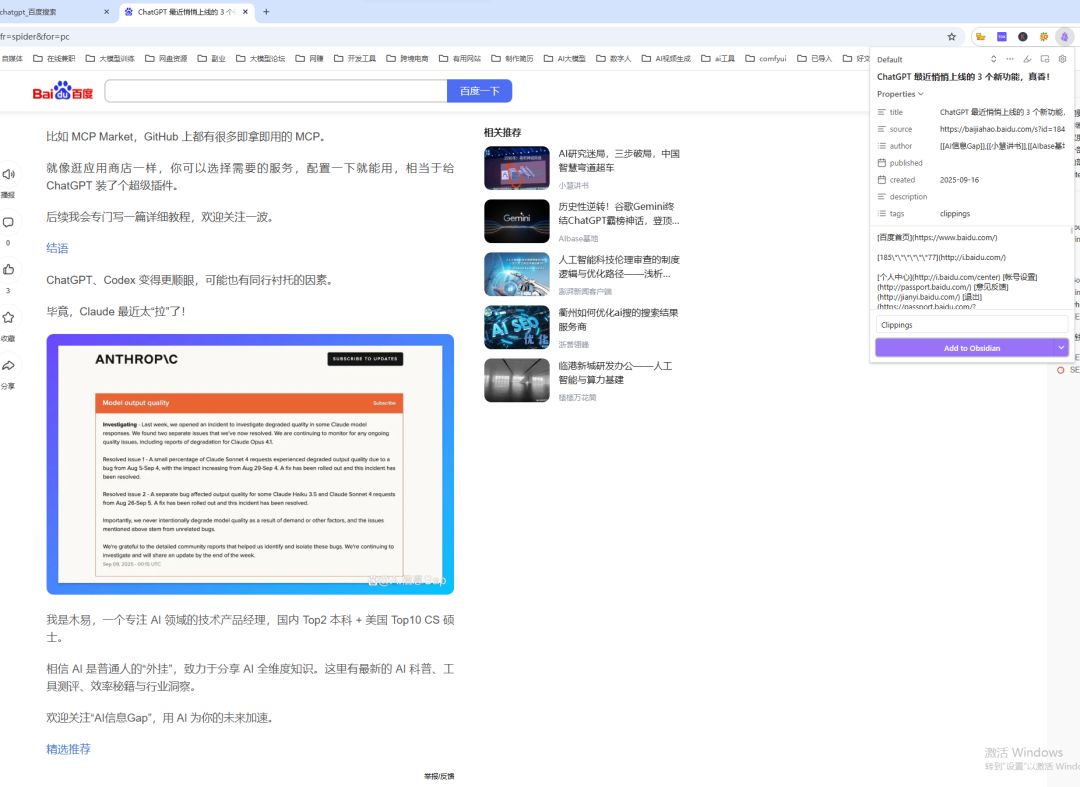Open the comfyui bookmark in the bookmarks bar
This screenshot has width=1080, height=787.
pyautogui.click(x=765, y=58)
